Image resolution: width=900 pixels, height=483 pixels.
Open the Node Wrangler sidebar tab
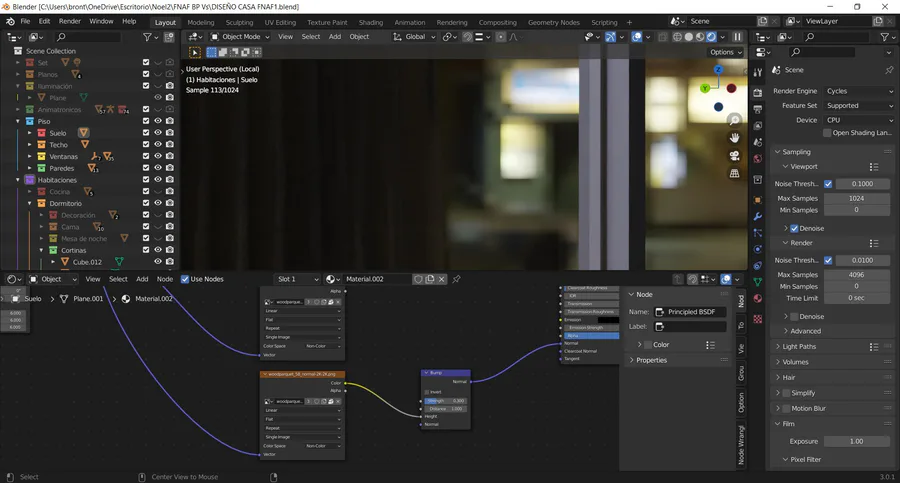coord(741,446)
